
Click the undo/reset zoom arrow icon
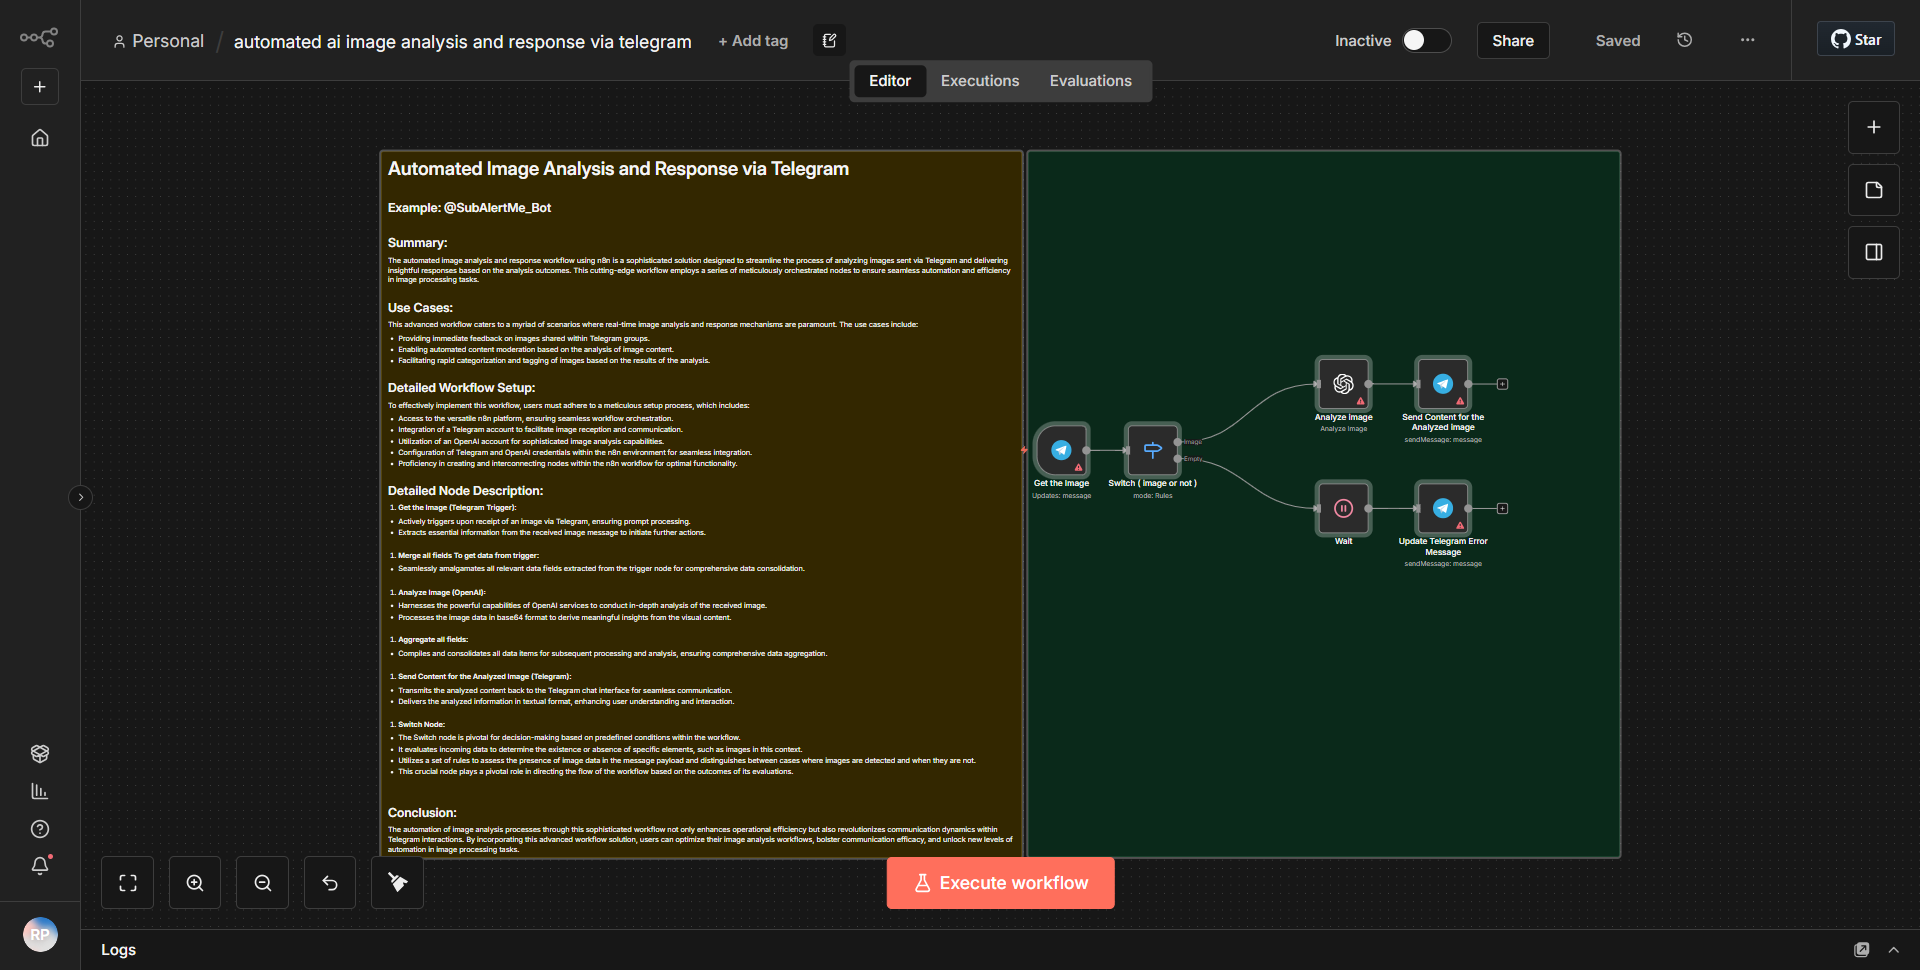click(330, 882)
